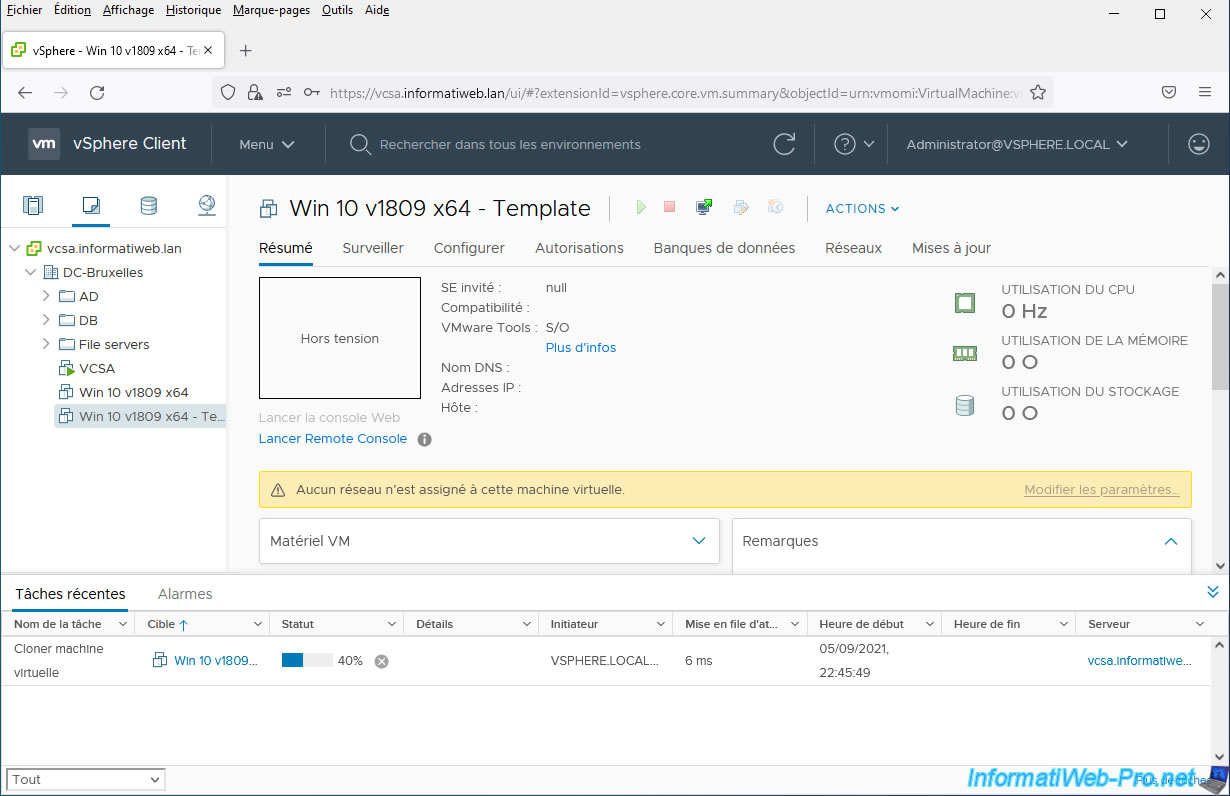Open the Statut column filter dropdown
The height and width of the screenshot is (796, 1230).
[394, 624]
